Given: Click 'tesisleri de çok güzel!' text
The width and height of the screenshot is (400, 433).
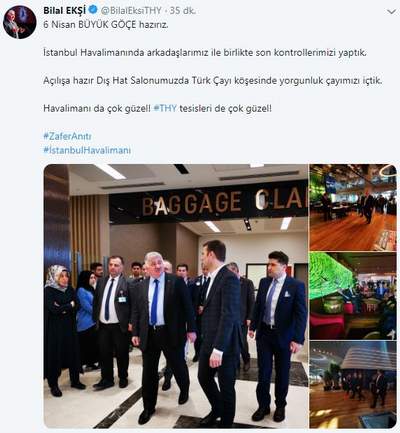Looking at the screenshot, I should tap(226, 108).
